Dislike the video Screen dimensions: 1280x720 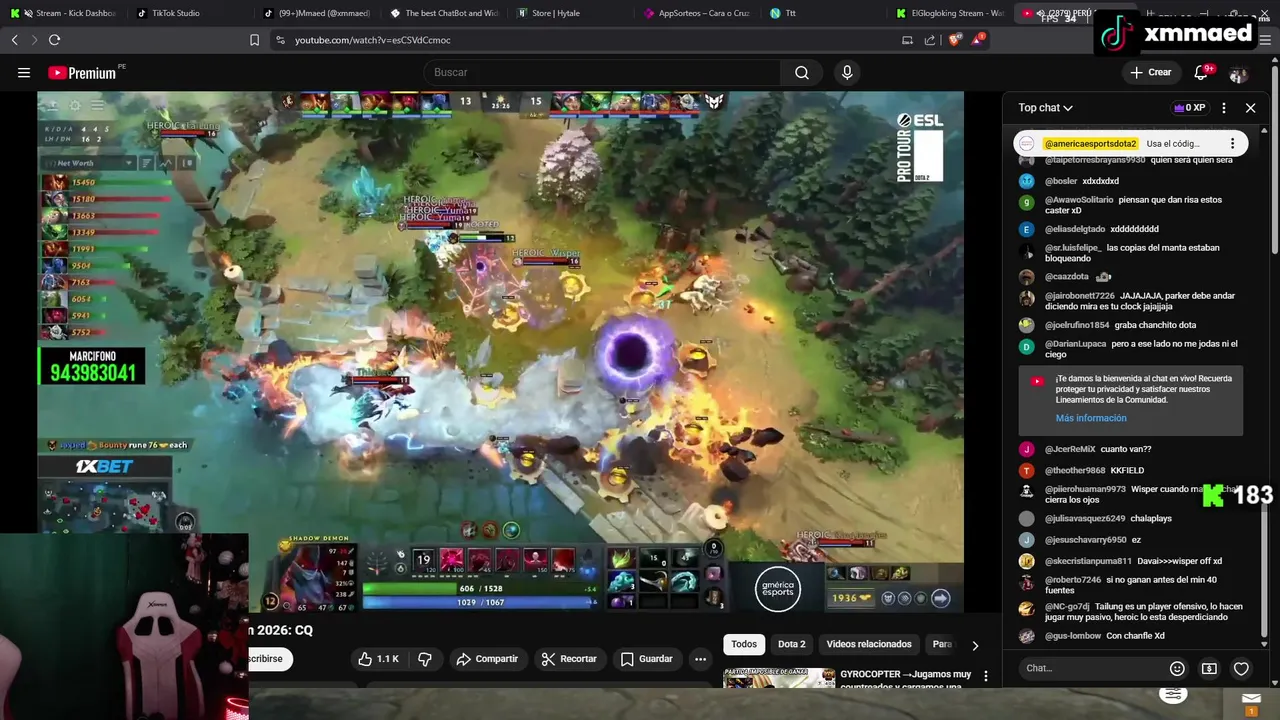tap(425, 659)
